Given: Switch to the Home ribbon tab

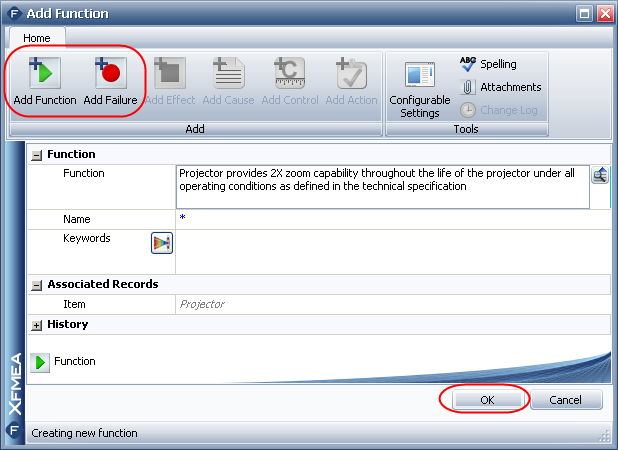Looking at the screenshot, I should tap(37, 38).
